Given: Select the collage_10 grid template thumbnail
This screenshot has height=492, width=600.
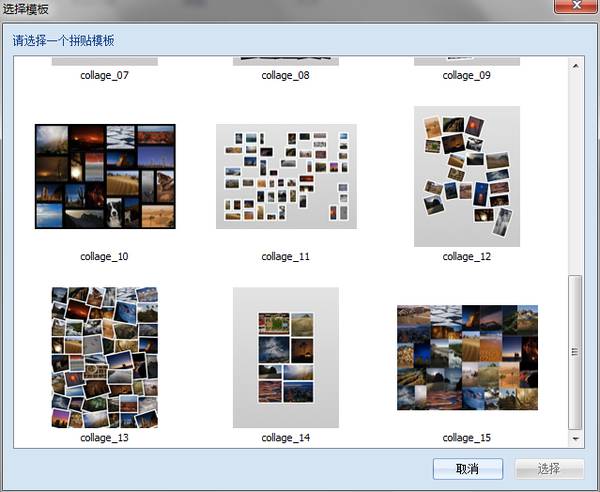Looking at the screenshot, I should [x=105, y=176].
